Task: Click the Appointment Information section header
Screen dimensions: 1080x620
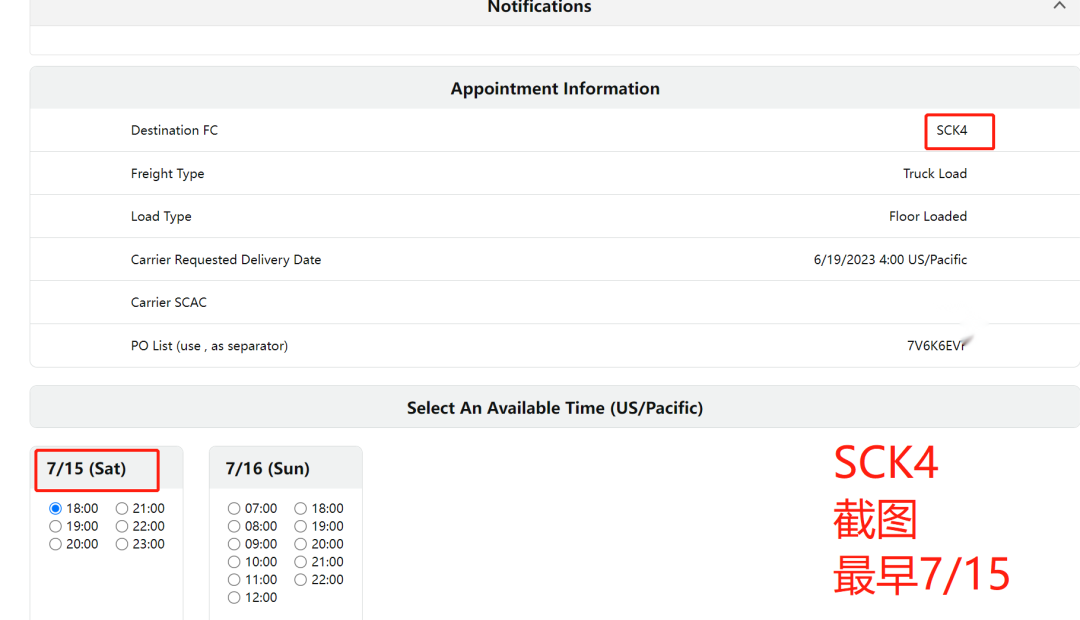Action: 555,89
